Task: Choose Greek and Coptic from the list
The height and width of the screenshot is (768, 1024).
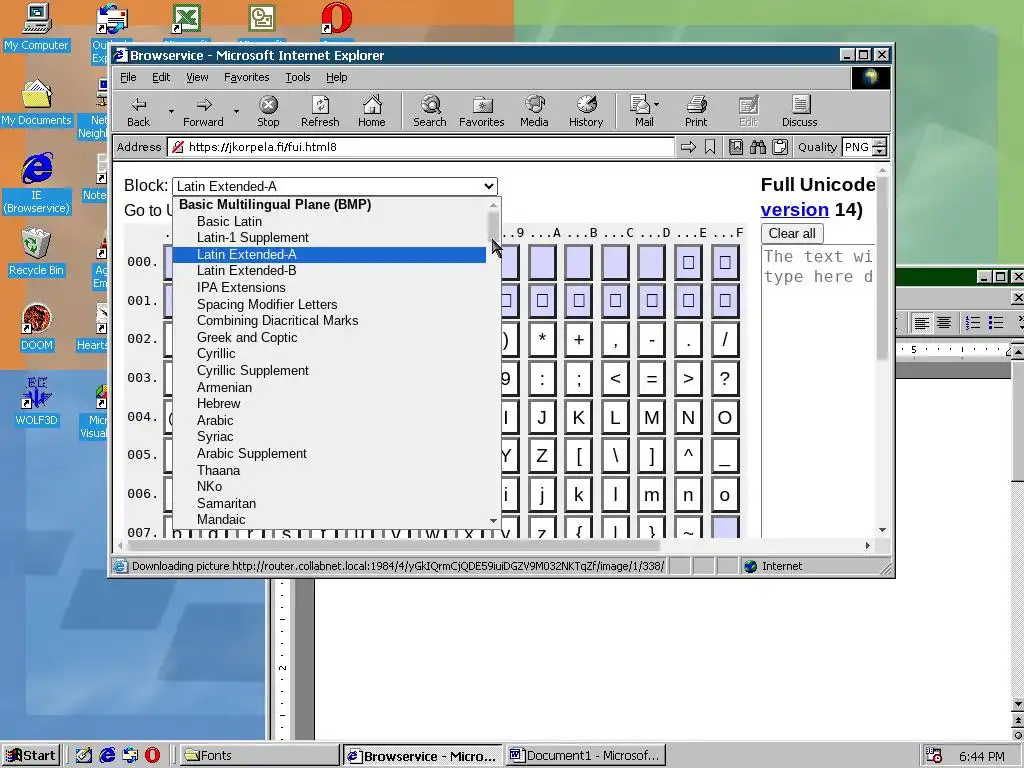Action: (330, 338)
